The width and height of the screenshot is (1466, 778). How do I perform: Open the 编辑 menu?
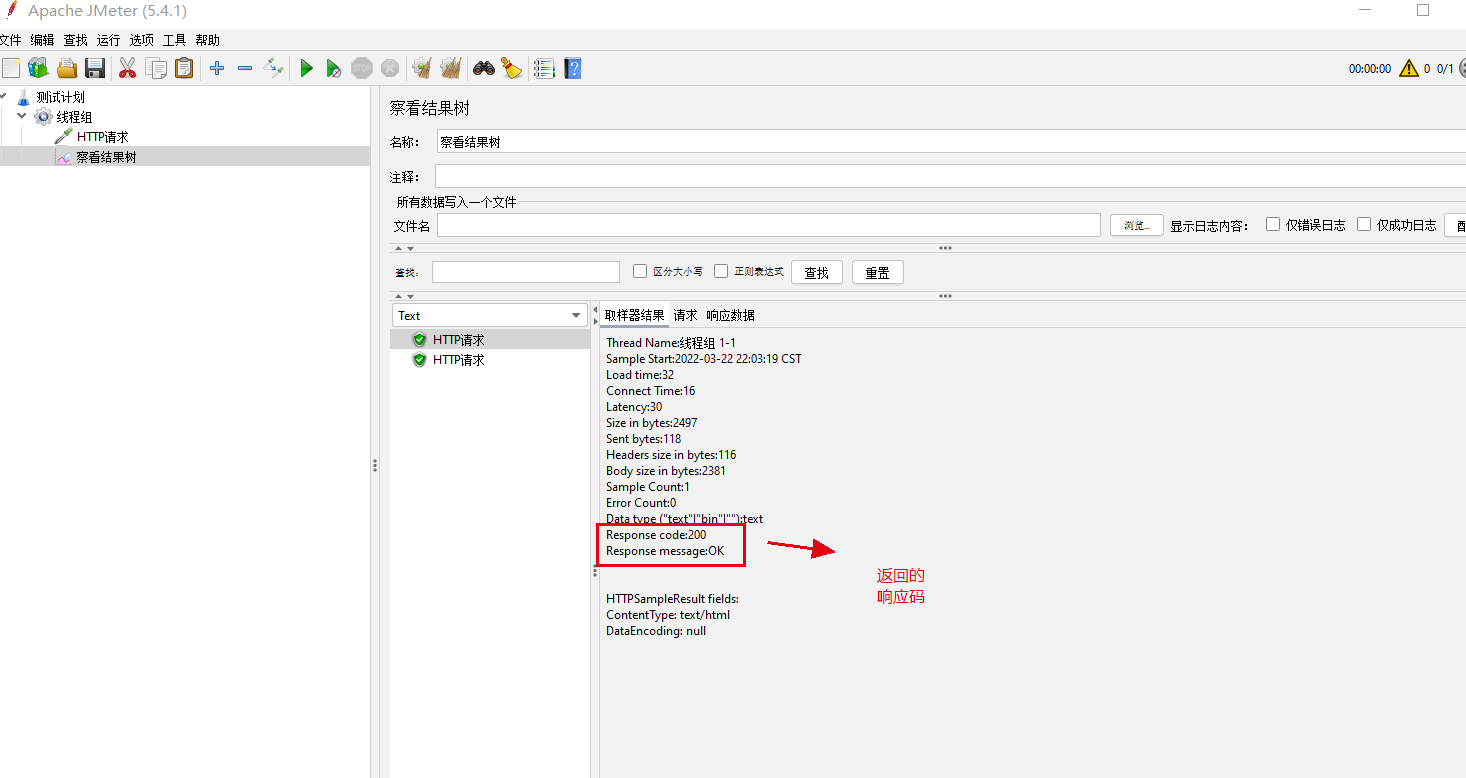point(42,40)
